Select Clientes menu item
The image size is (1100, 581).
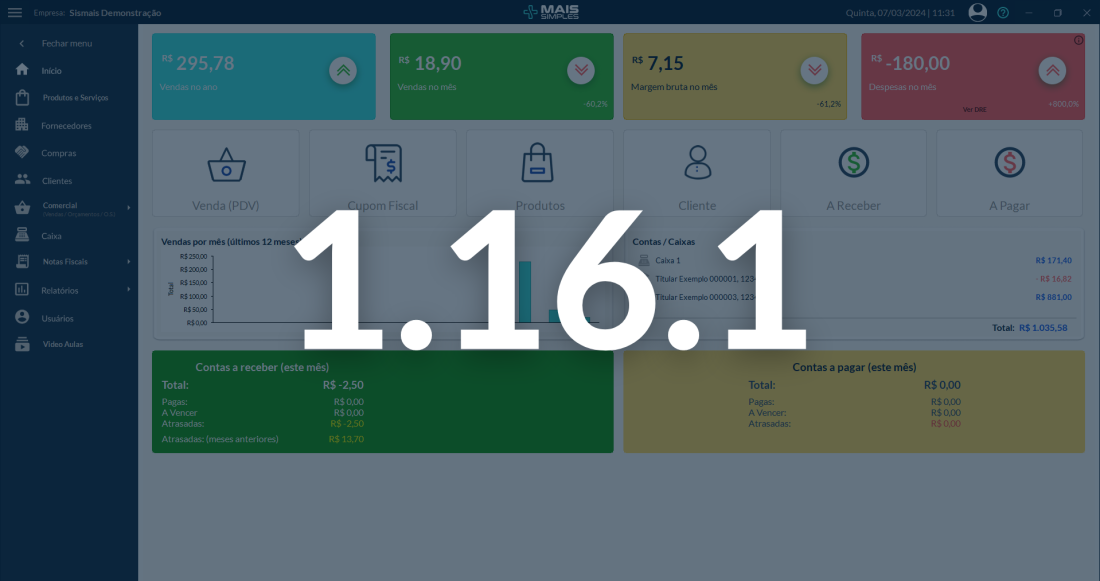tap(57, 181)
